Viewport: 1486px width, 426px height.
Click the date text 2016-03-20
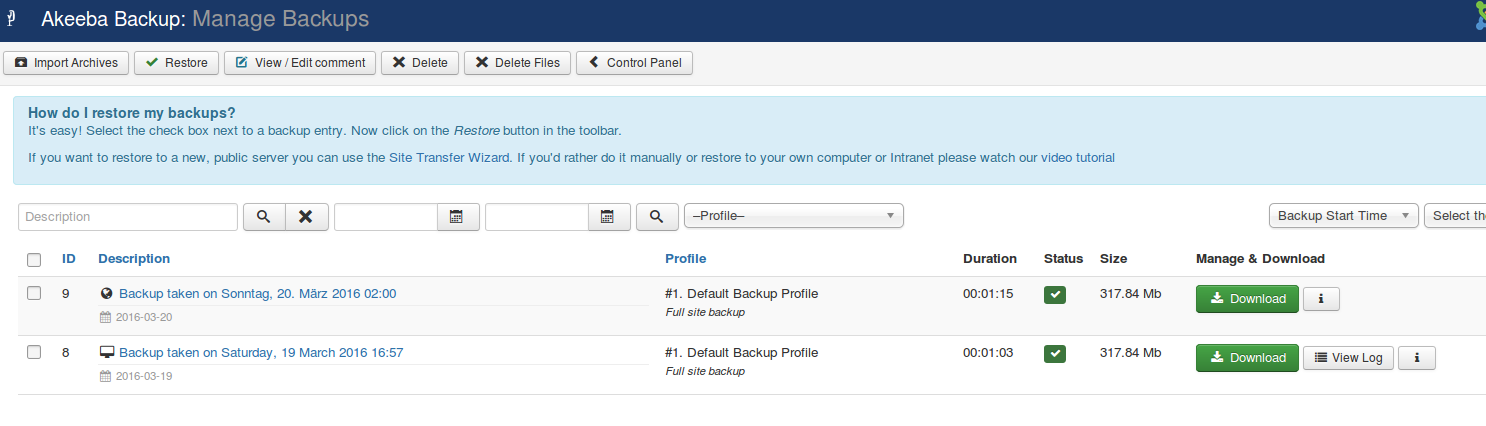tap(144, 317)
